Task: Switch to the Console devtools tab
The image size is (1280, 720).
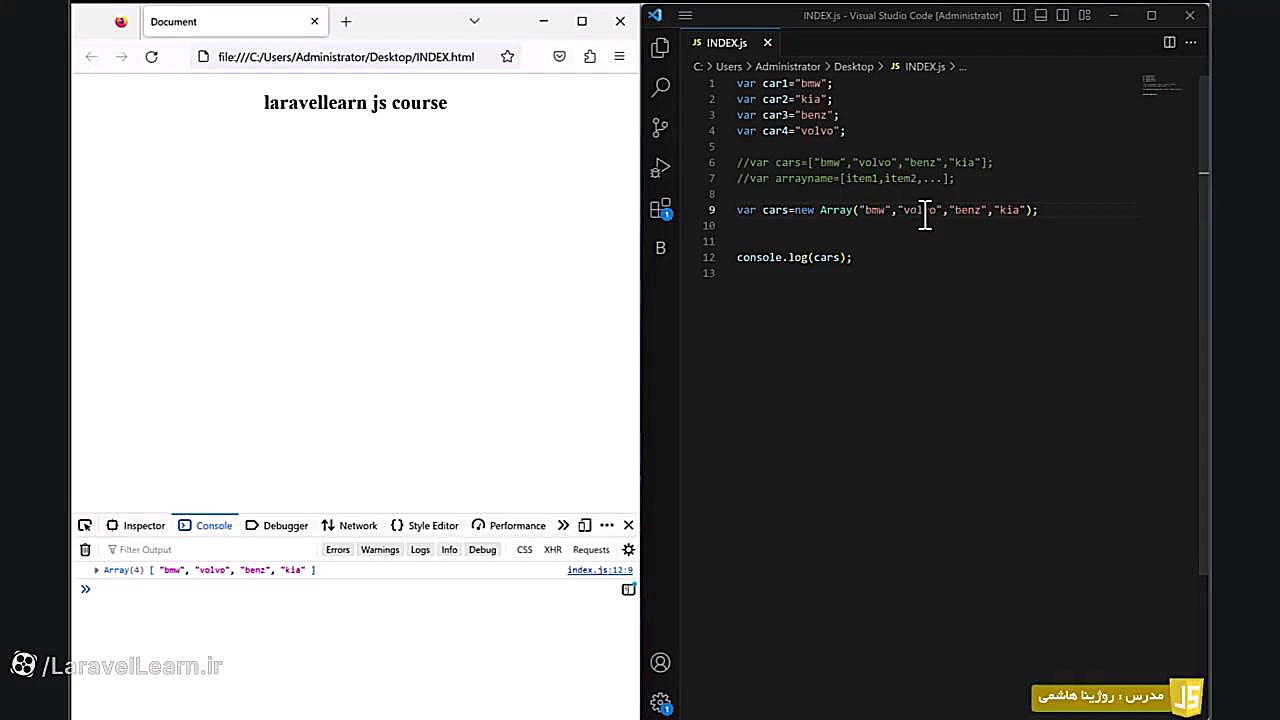Action: (x=205, y=525)
